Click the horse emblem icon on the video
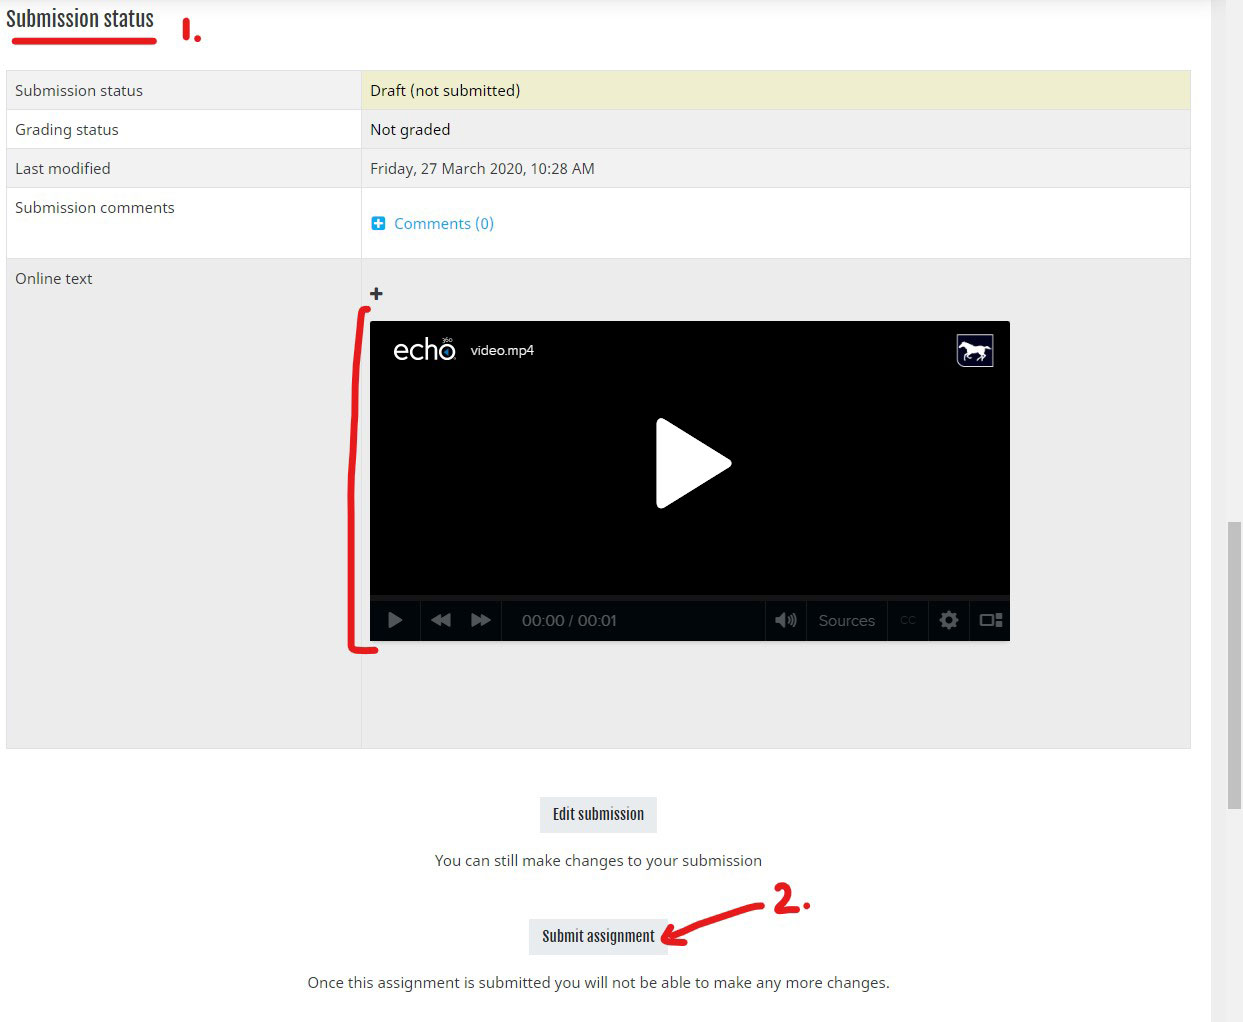This screenshot has width=1243, height=1022. pyautogui.click(x=974, y=350)
